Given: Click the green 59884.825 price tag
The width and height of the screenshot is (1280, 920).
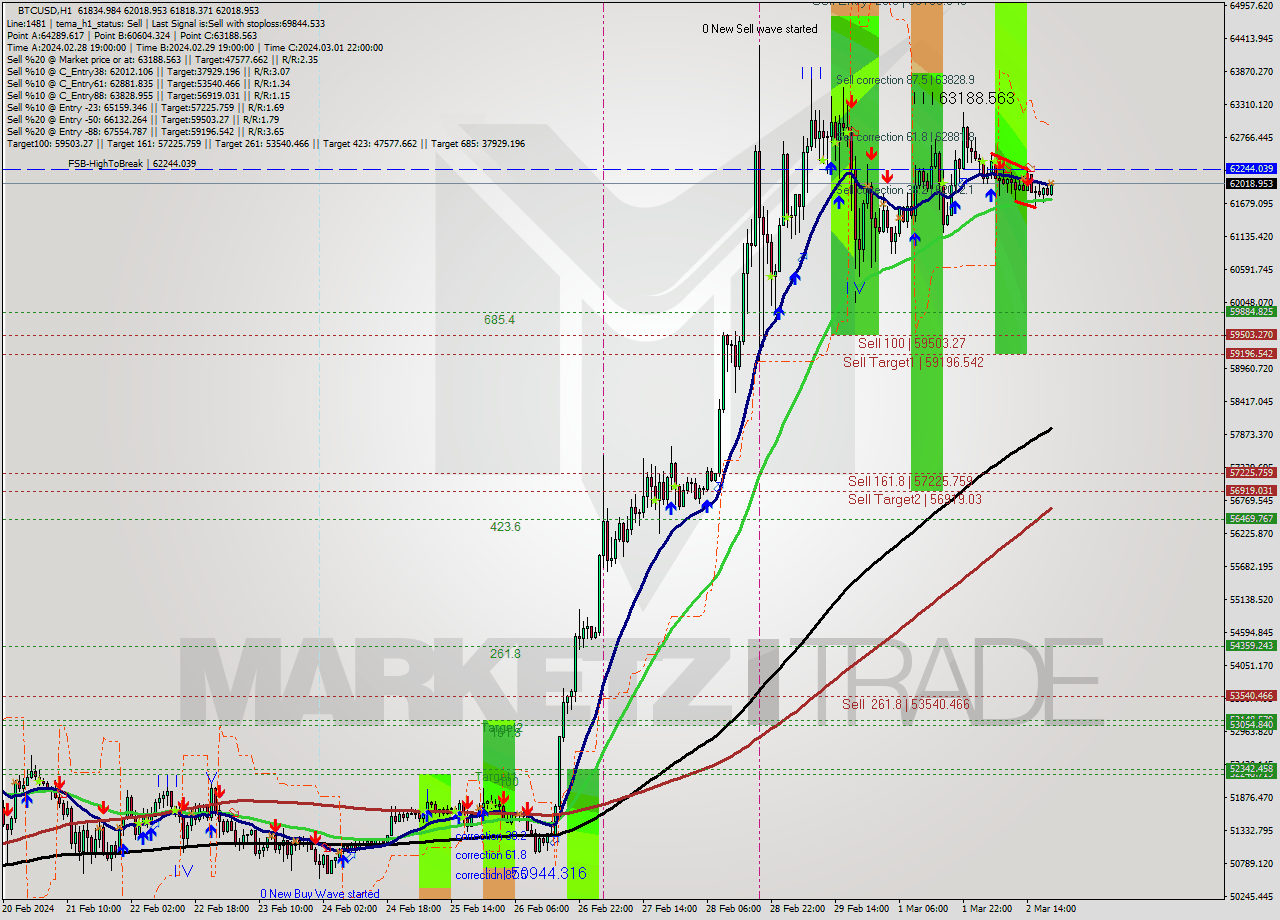Looking at the screenshot, I should point(1251,311).
